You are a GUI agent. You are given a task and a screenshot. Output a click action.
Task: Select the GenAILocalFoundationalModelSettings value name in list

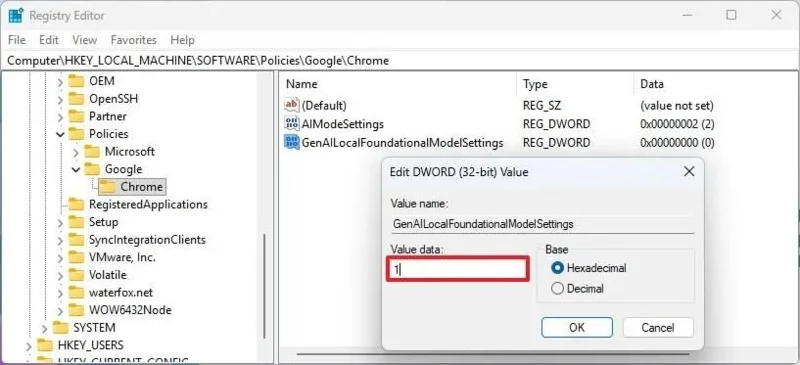[x=403, y=142]
